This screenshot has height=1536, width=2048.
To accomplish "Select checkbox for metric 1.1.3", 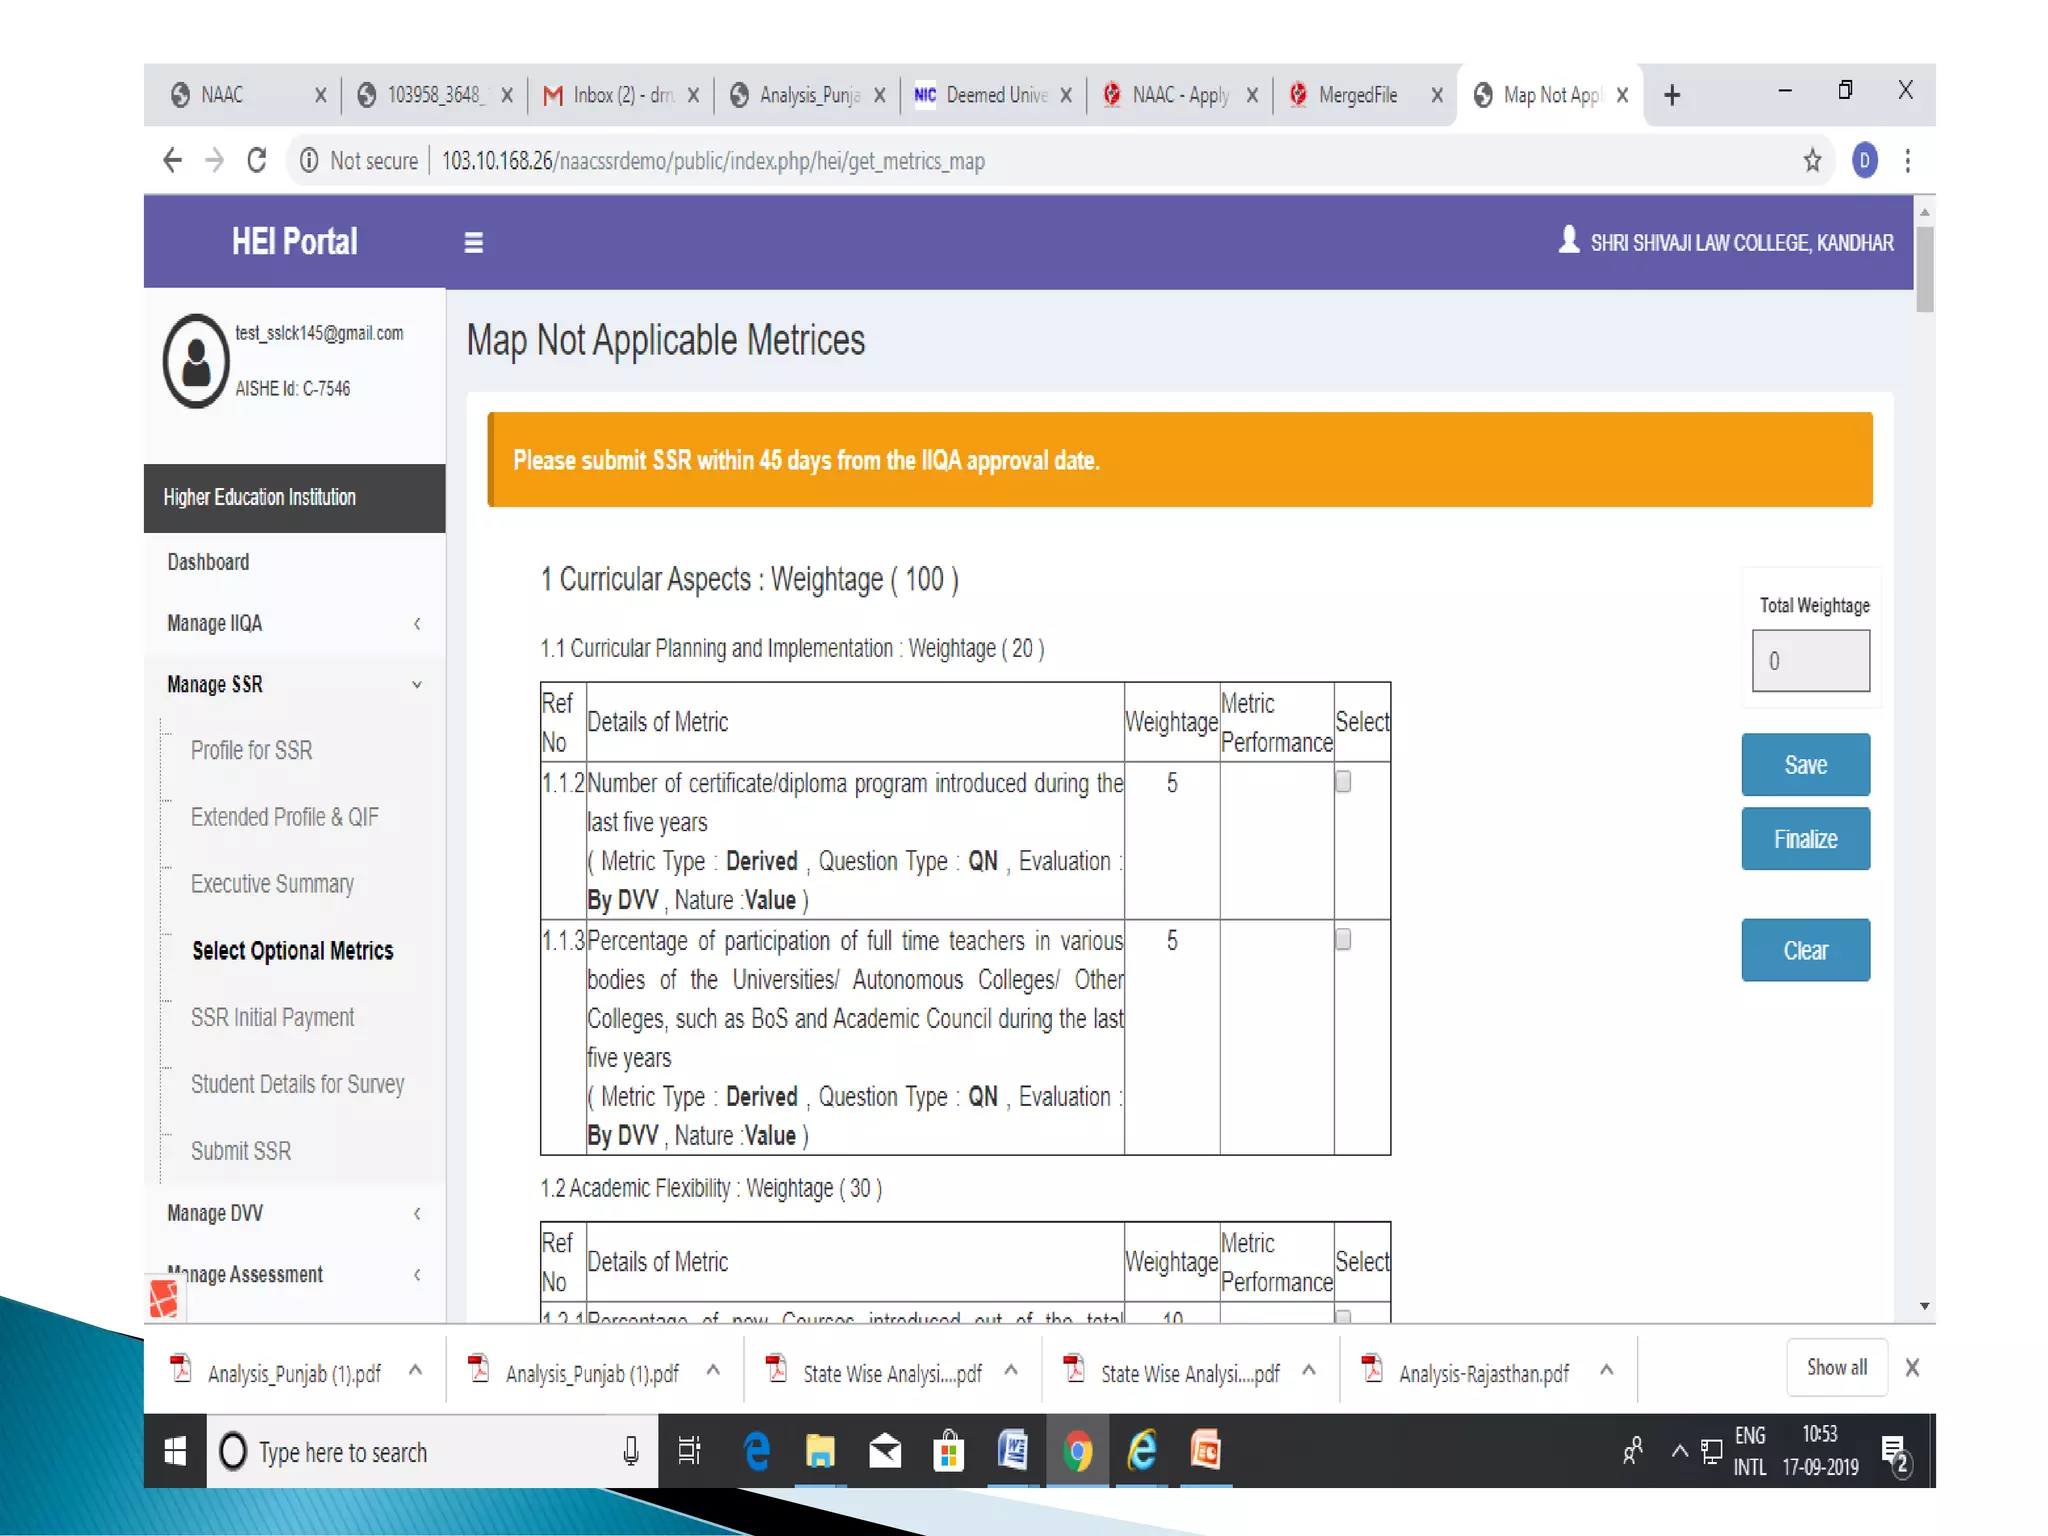I will [x=1343, y=939].
